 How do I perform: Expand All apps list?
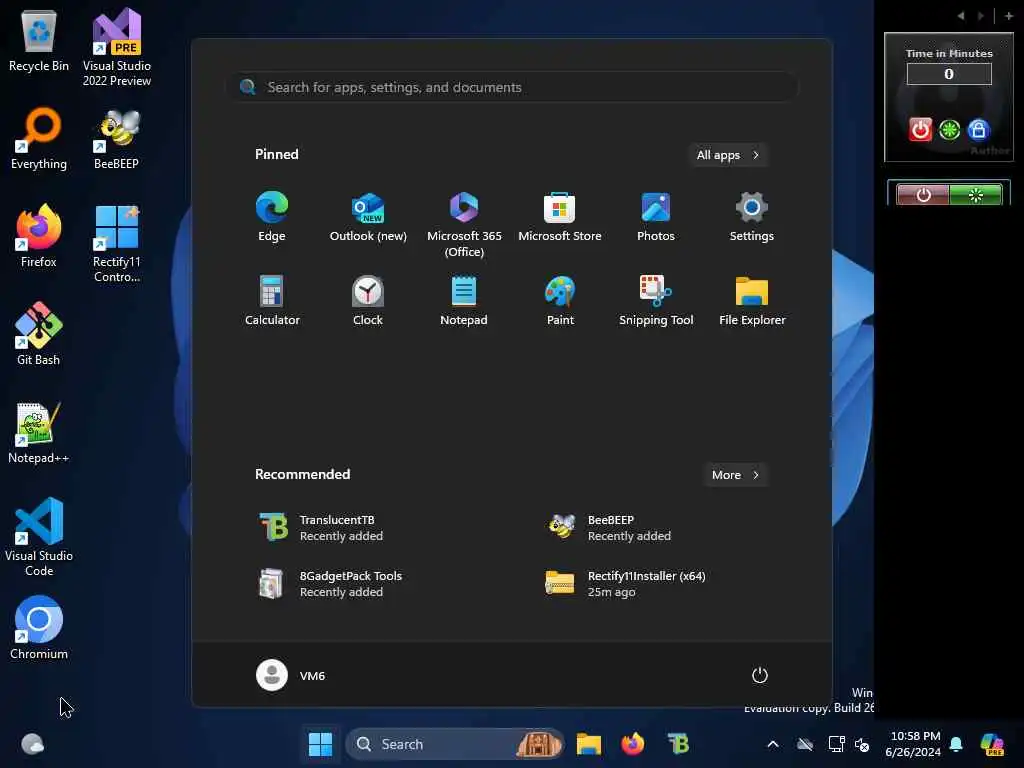point(728,155)
